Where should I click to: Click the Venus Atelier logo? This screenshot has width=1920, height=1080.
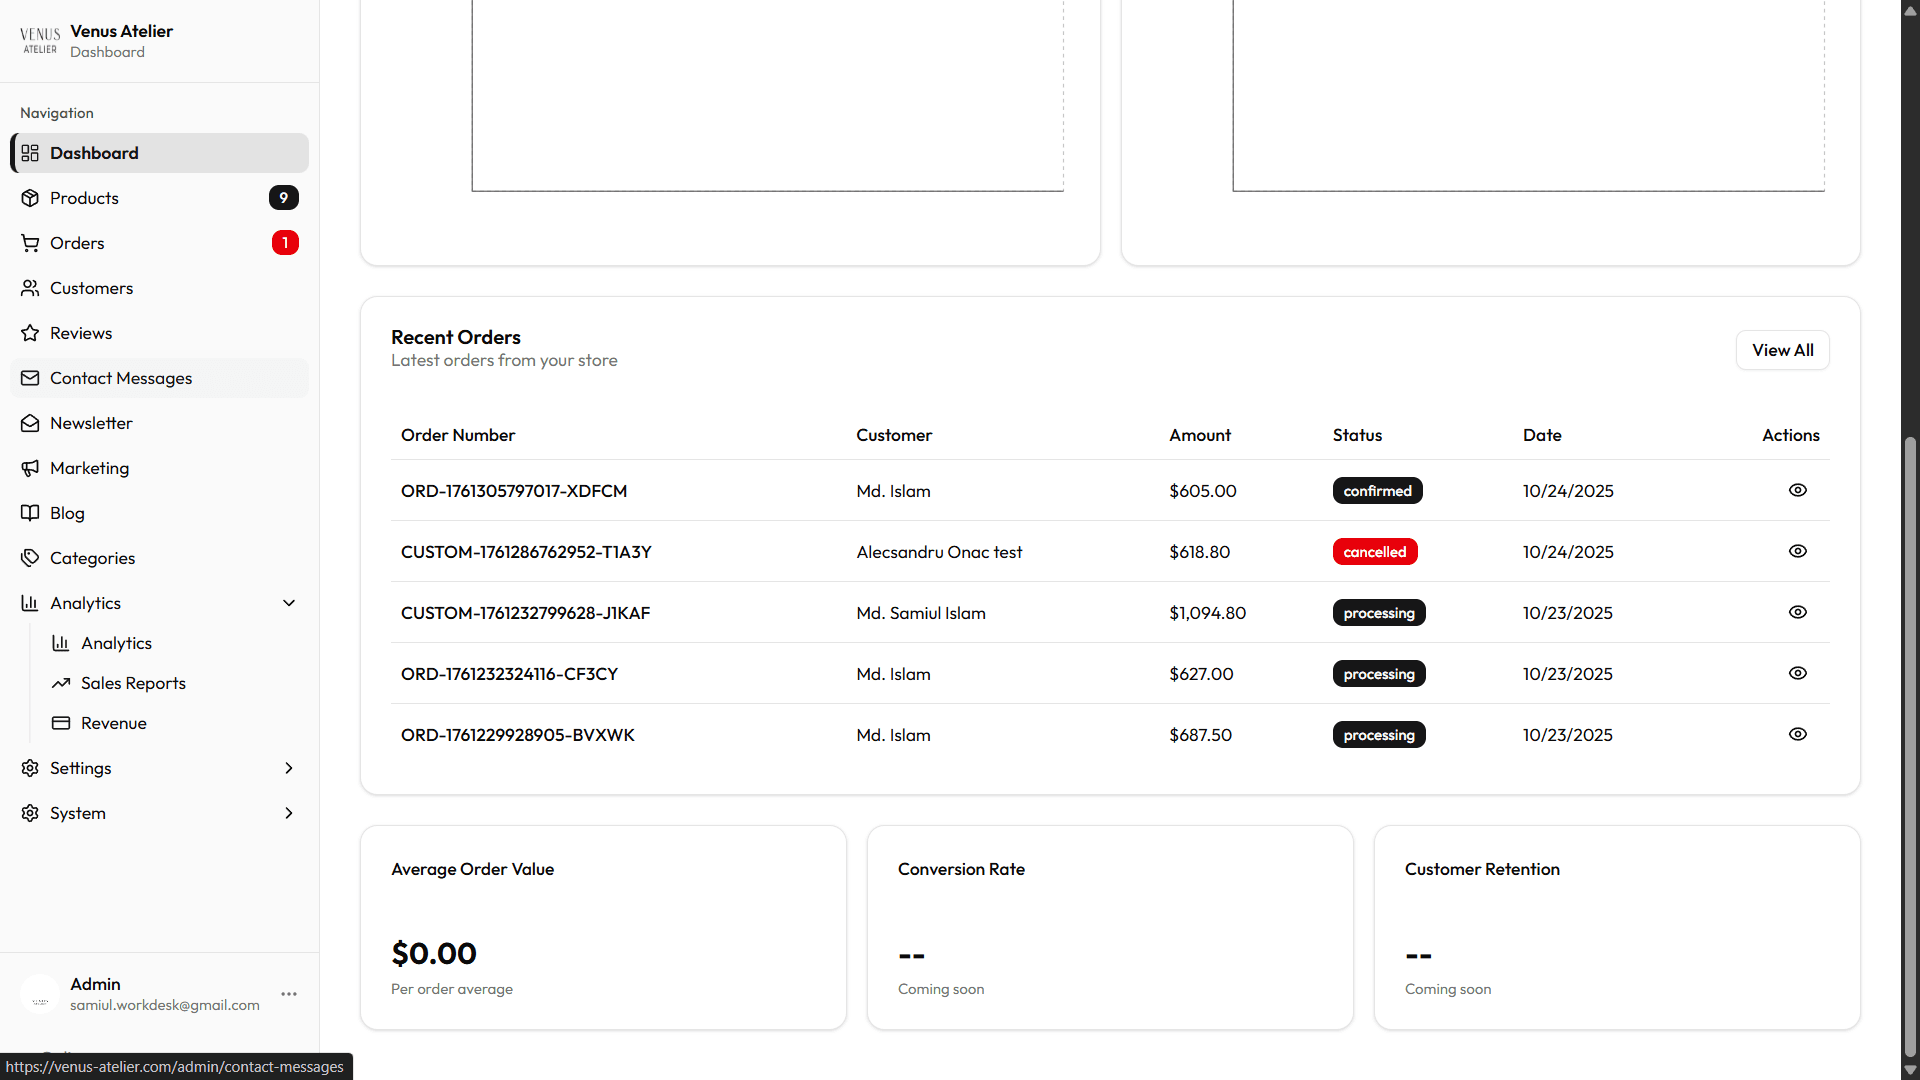tap(40, 41)
